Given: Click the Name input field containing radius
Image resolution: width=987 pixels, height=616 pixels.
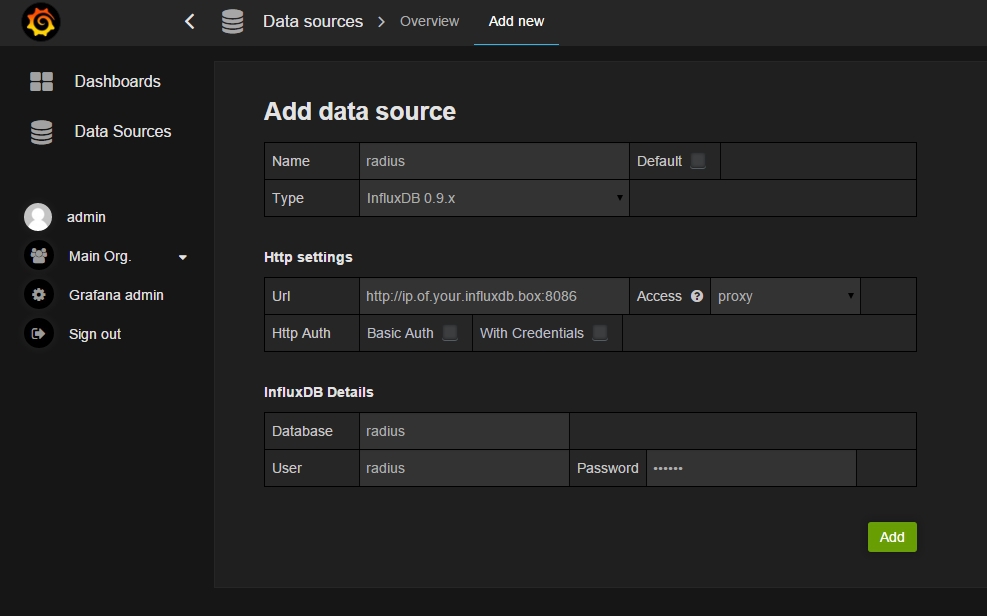Looking at the screenshot, I should coord(494,161).
